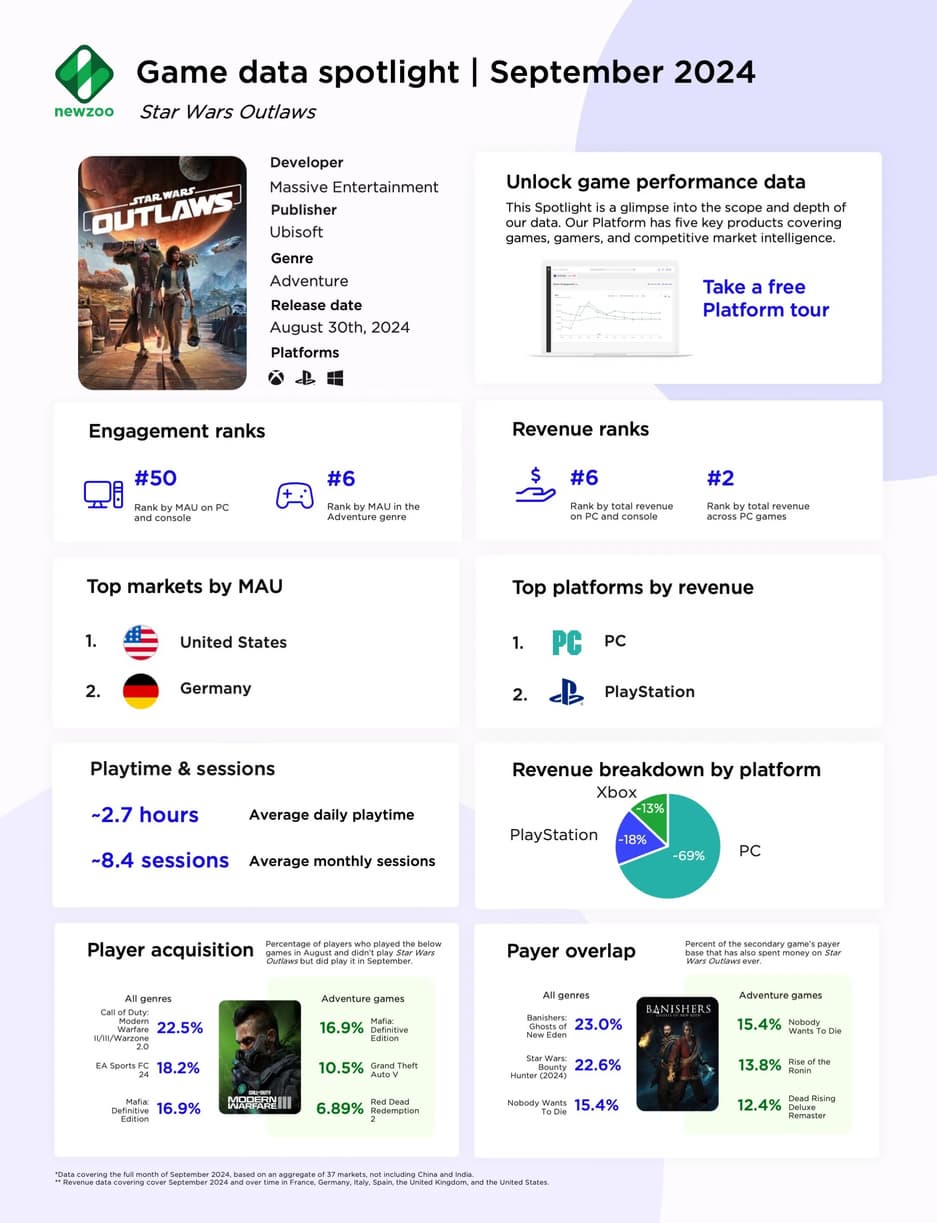Viewport: 937px width, 1223px height.
Task: Click the hand with dollar revenue icon
Action: tap(535, 486)
